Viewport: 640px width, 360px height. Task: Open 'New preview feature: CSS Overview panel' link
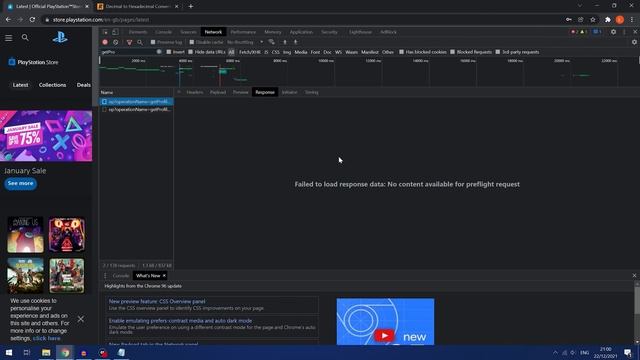(157, 301)
